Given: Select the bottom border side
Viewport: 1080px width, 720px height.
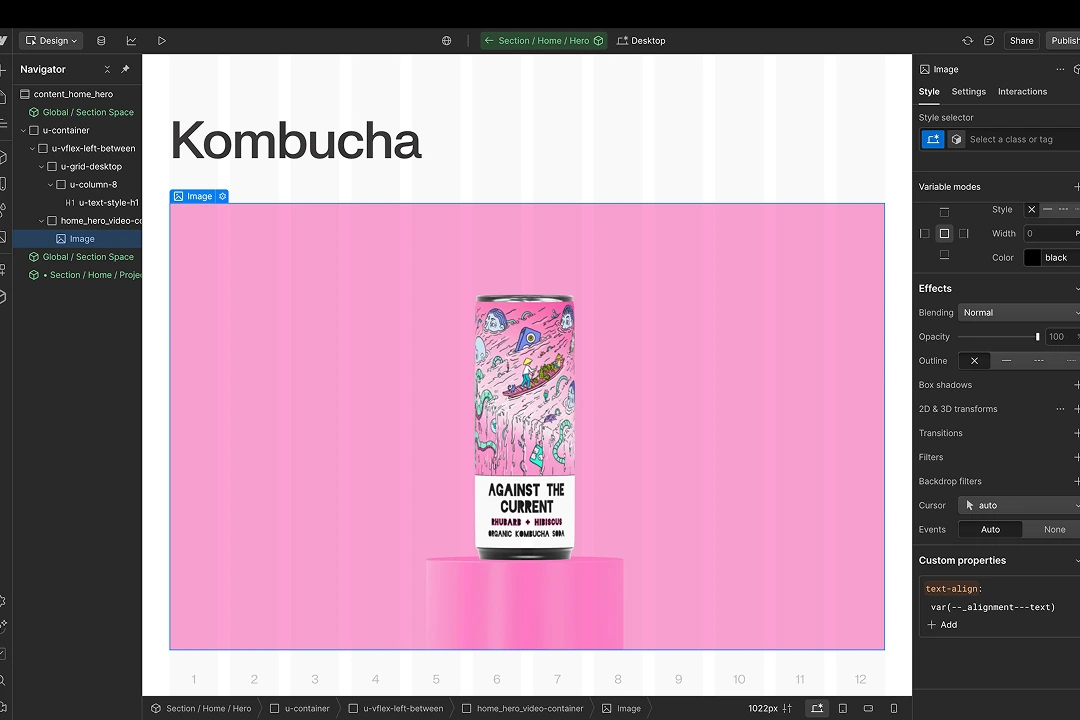Looking at the screenshot, I should (x=944, y=255).
